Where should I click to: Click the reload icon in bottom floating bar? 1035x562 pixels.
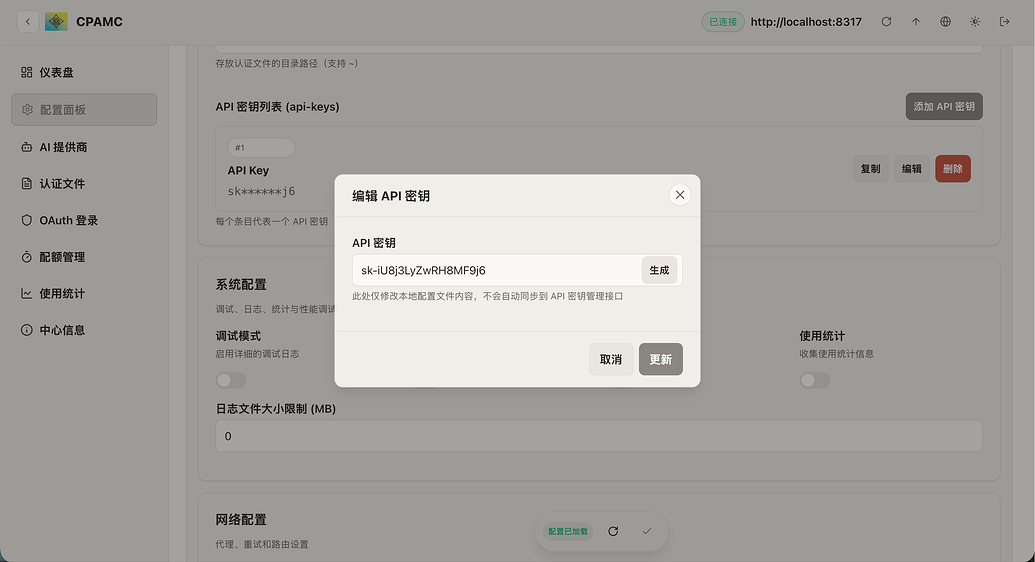click(613, 532)
